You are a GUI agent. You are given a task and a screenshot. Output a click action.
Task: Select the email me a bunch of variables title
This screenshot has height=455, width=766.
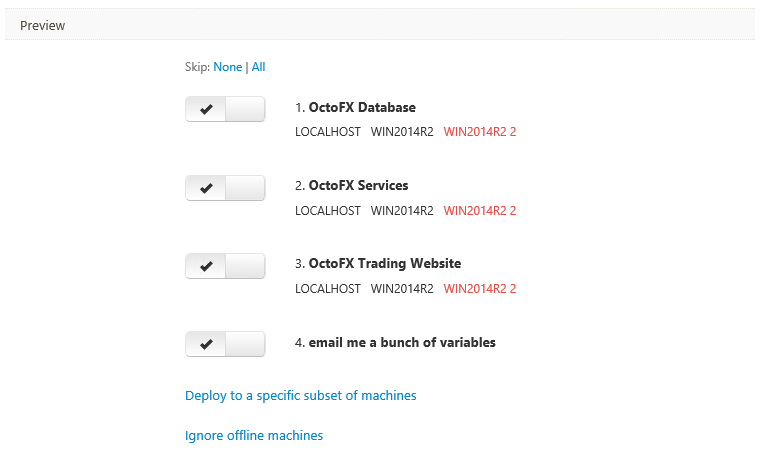click(402, 343)
